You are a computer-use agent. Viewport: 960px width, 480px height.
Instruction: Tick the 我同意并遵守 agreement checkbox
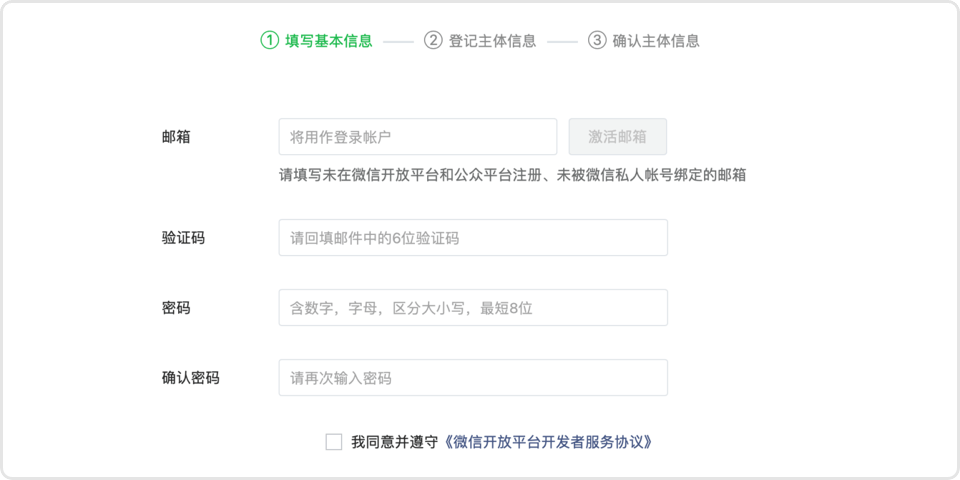click(334, 442)
